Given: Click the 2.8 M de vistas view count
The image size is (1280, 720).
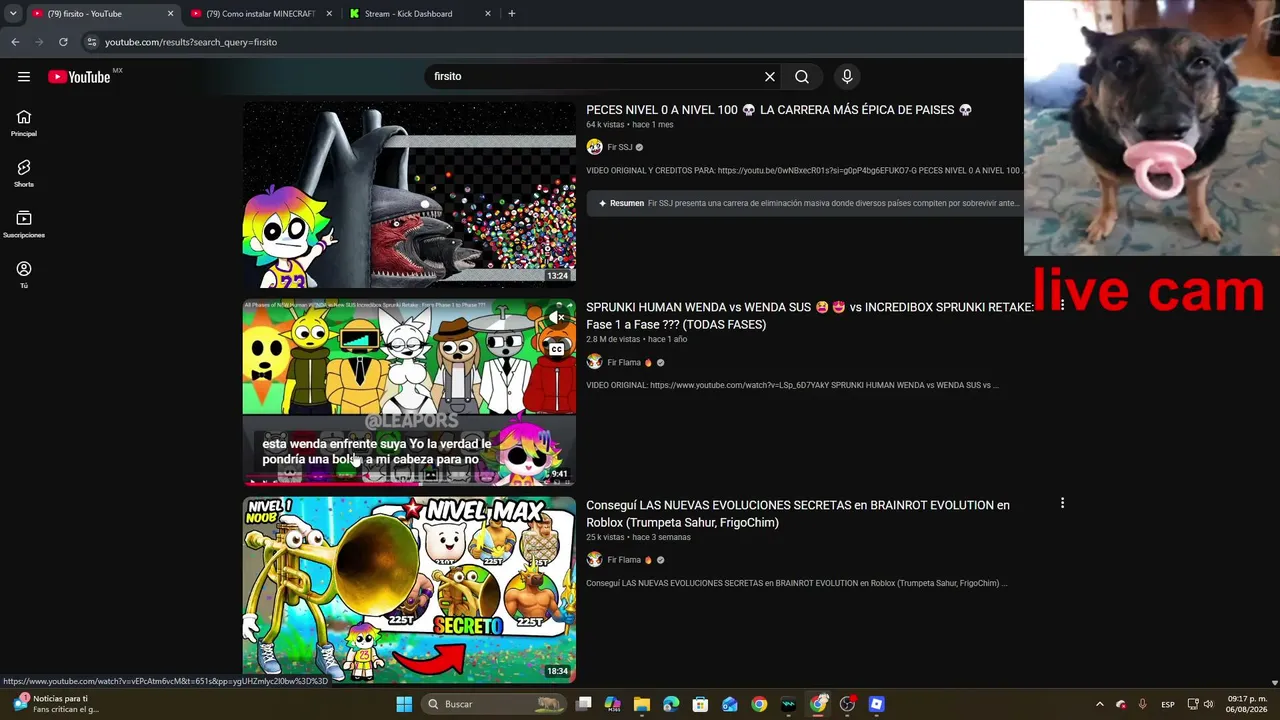Looking at the screenshot, I should [612, 340].
